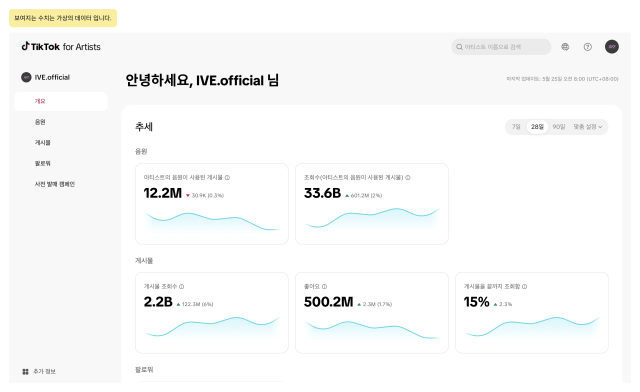Show info icon on the 15% card title
640x392 pixels.
pos(524,287)
